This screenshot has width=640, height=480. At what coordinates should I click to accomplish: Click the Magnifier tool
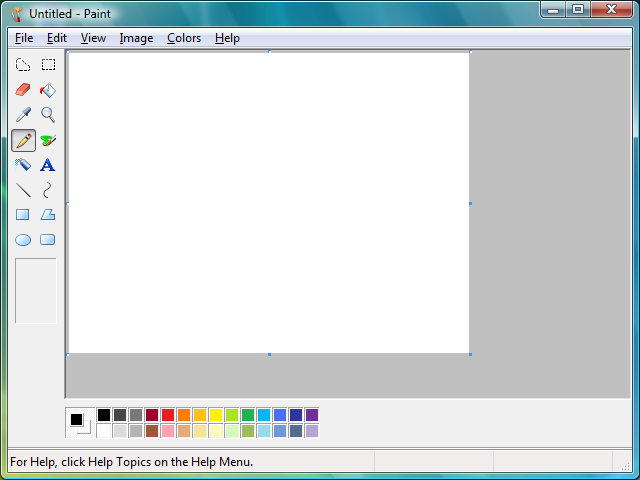click(x=47, y=115)
